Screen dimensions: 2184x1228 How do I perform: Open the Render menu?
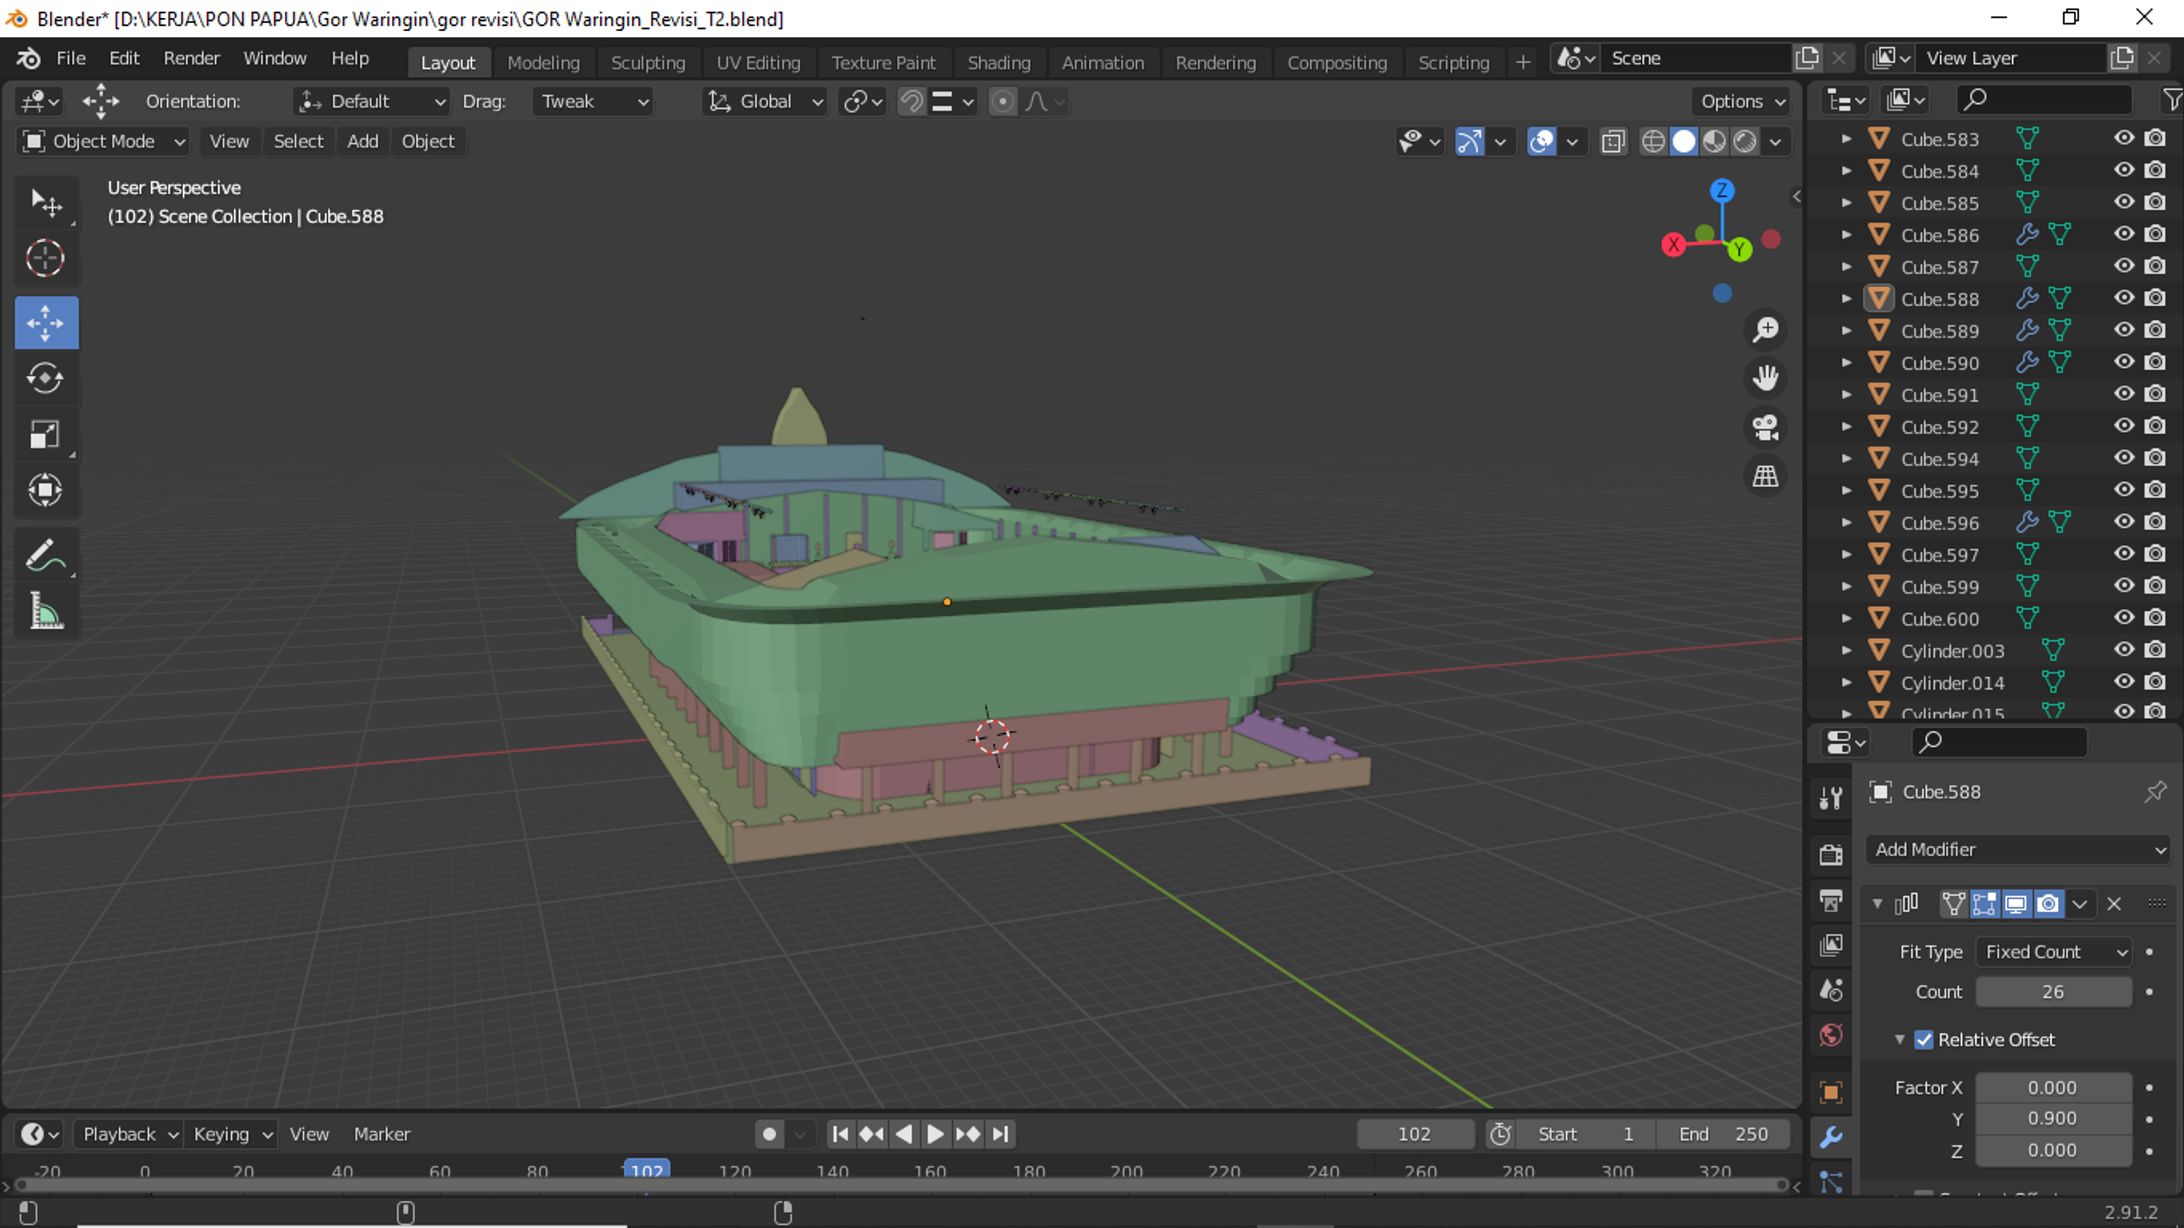(191, 58)
